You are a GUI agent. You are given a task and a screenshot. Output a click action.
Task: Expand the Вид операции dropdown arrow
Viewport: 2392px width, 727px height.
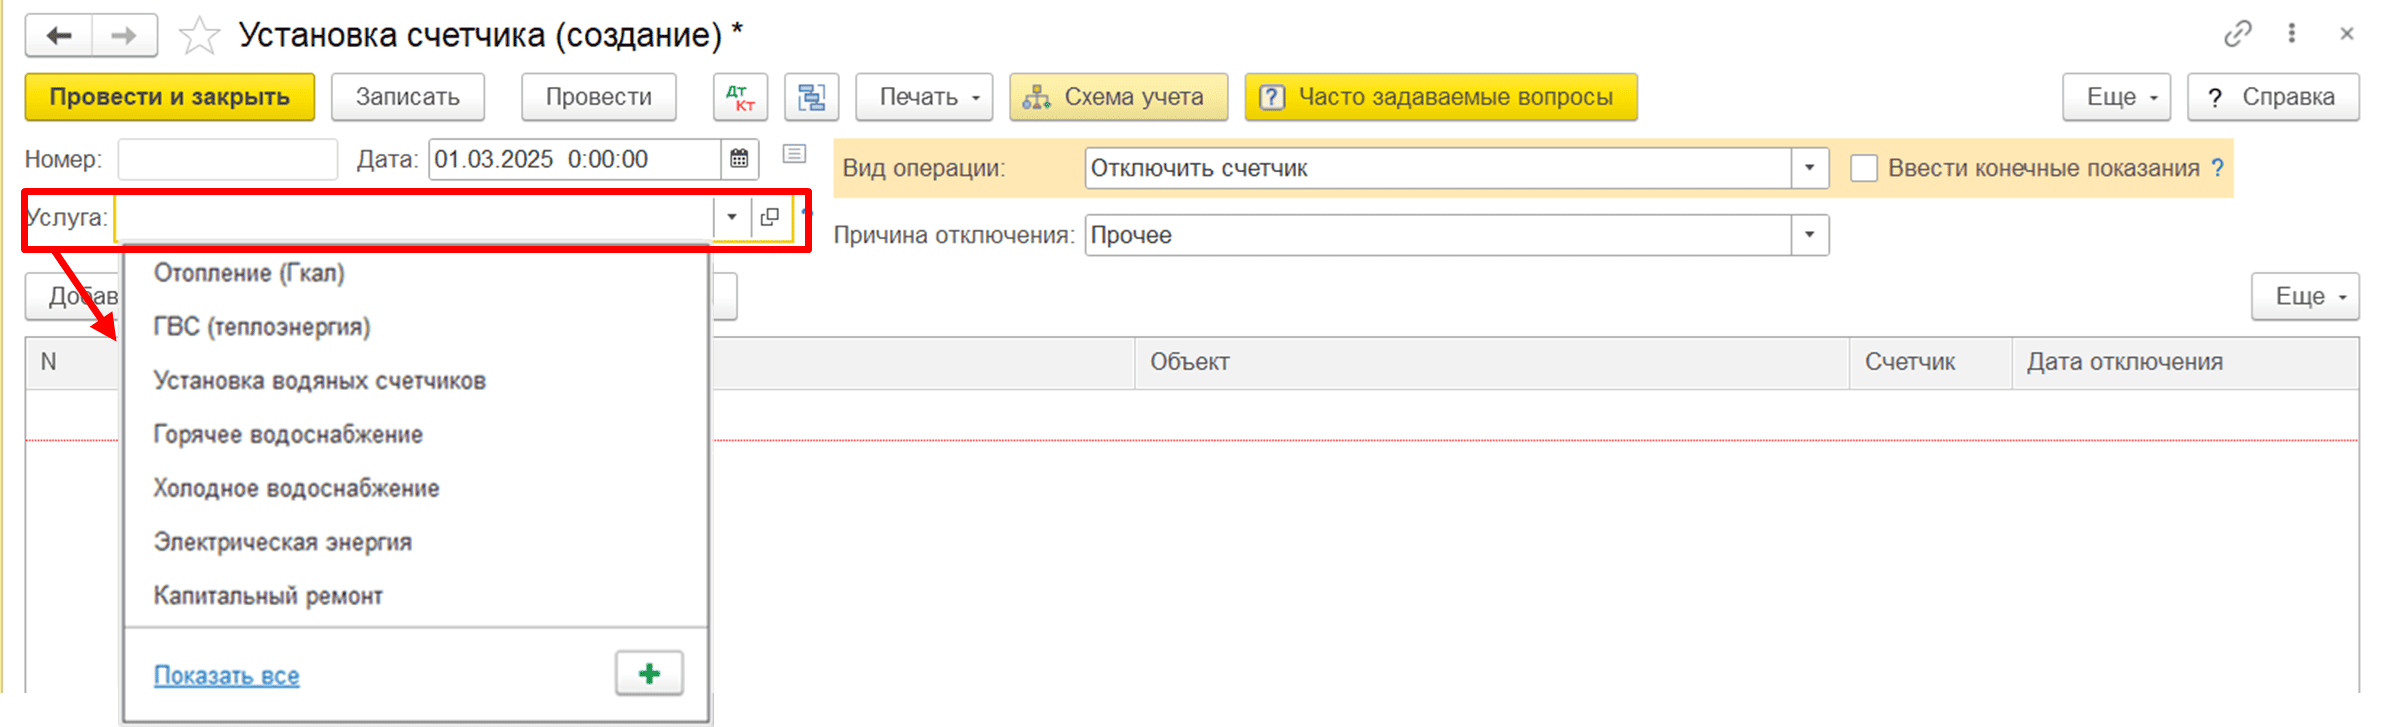click(1809, 168)
